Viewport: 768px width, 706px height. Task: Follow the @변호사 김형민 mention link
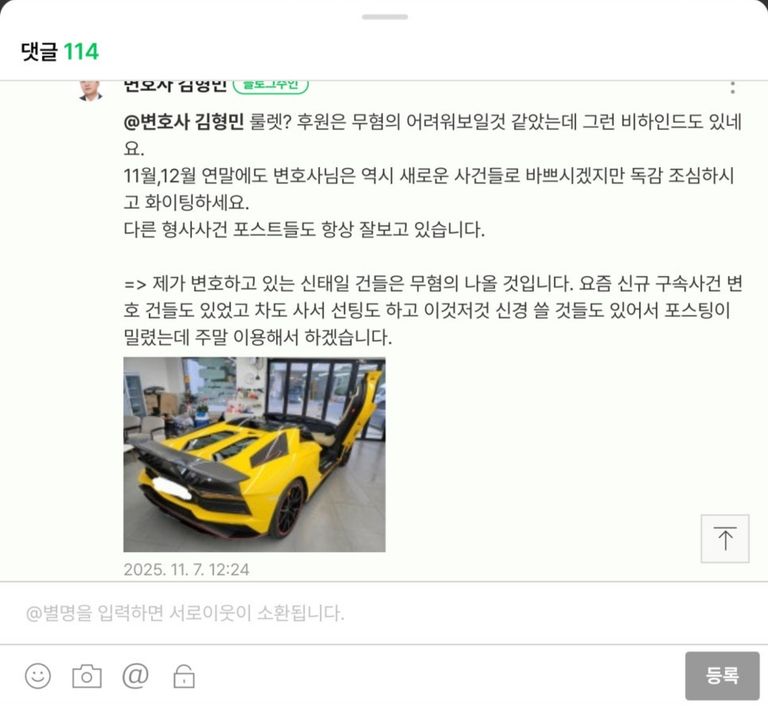click(184, 121)
